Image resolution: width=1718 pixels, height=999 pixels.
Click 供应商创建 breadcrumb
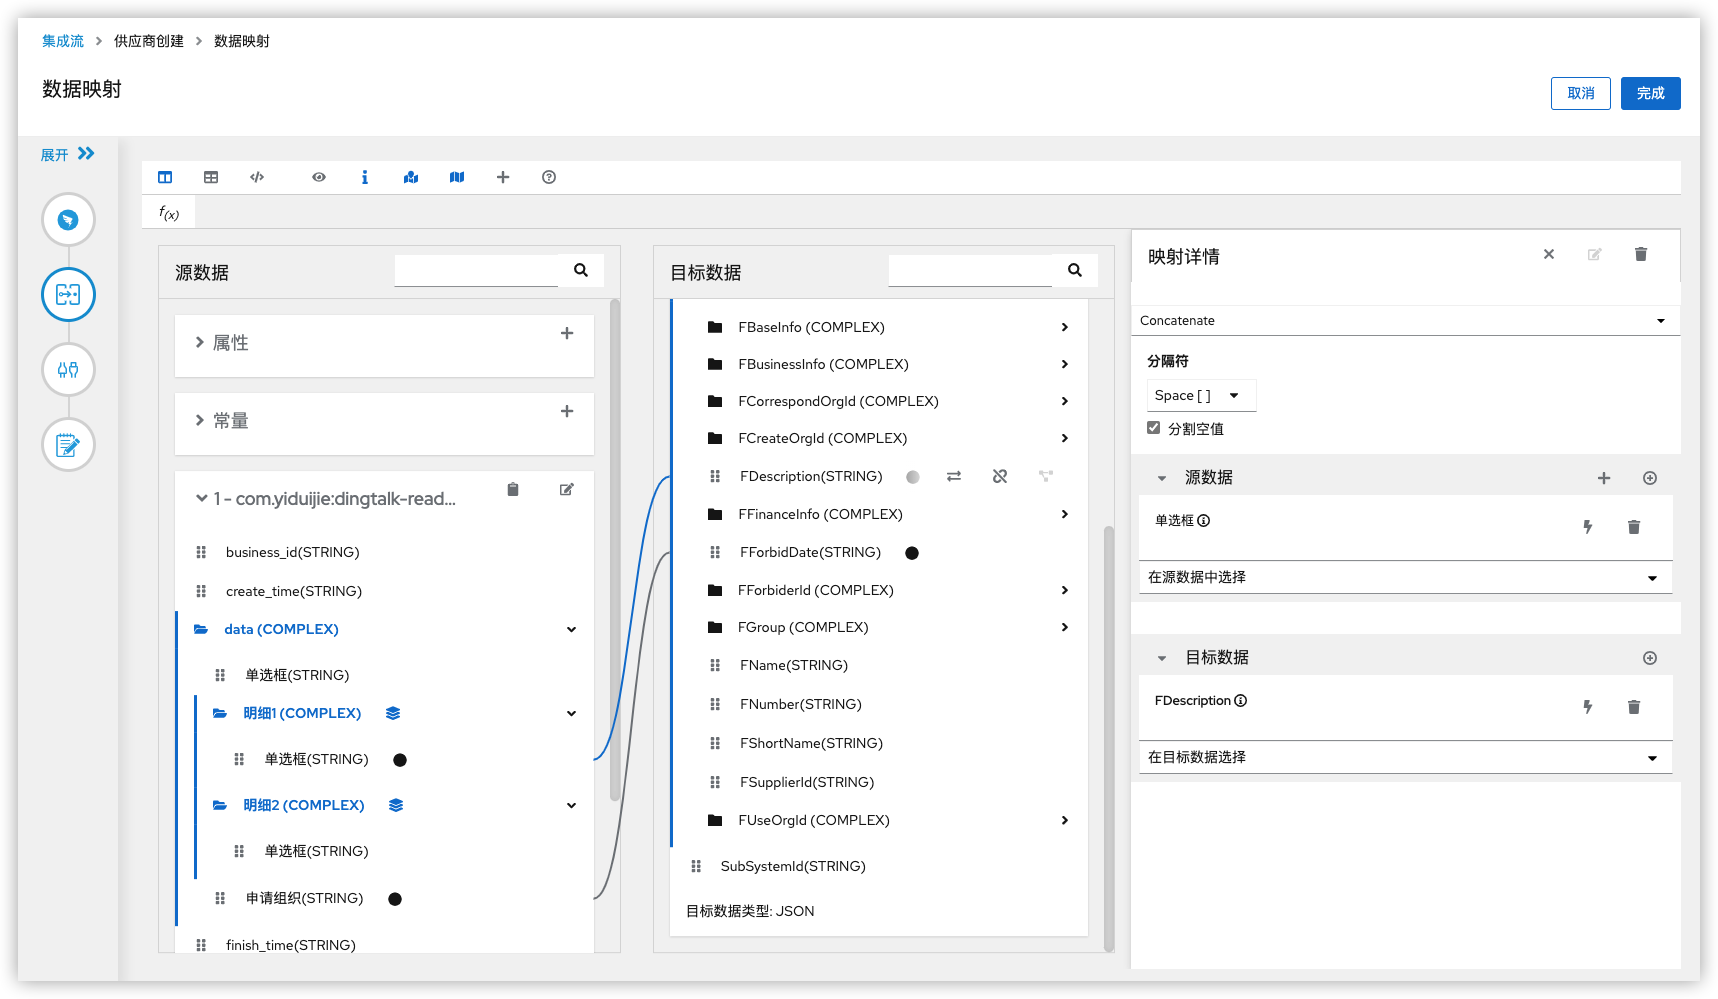pos(149,41)
